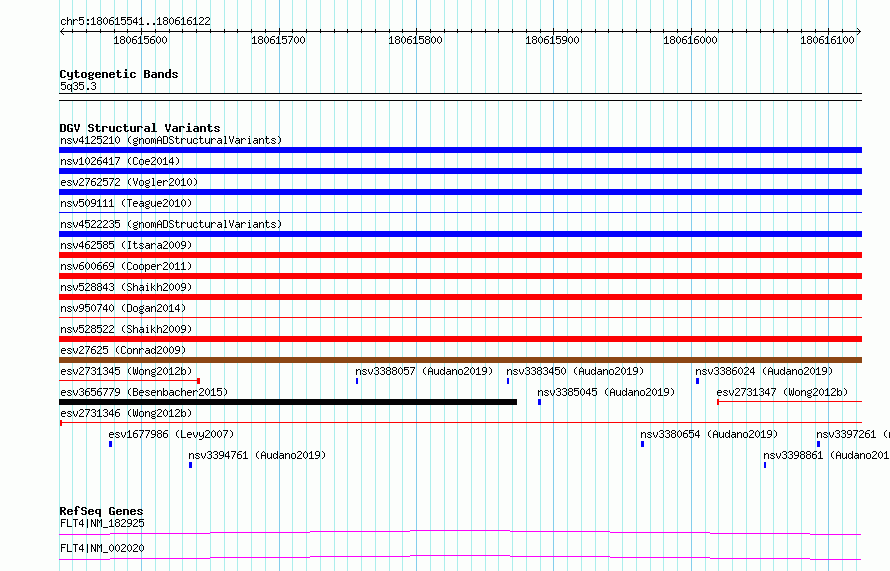890x571 pixels.
Task: Click the Cytogenetic Bands track heading
Action: 119,74
